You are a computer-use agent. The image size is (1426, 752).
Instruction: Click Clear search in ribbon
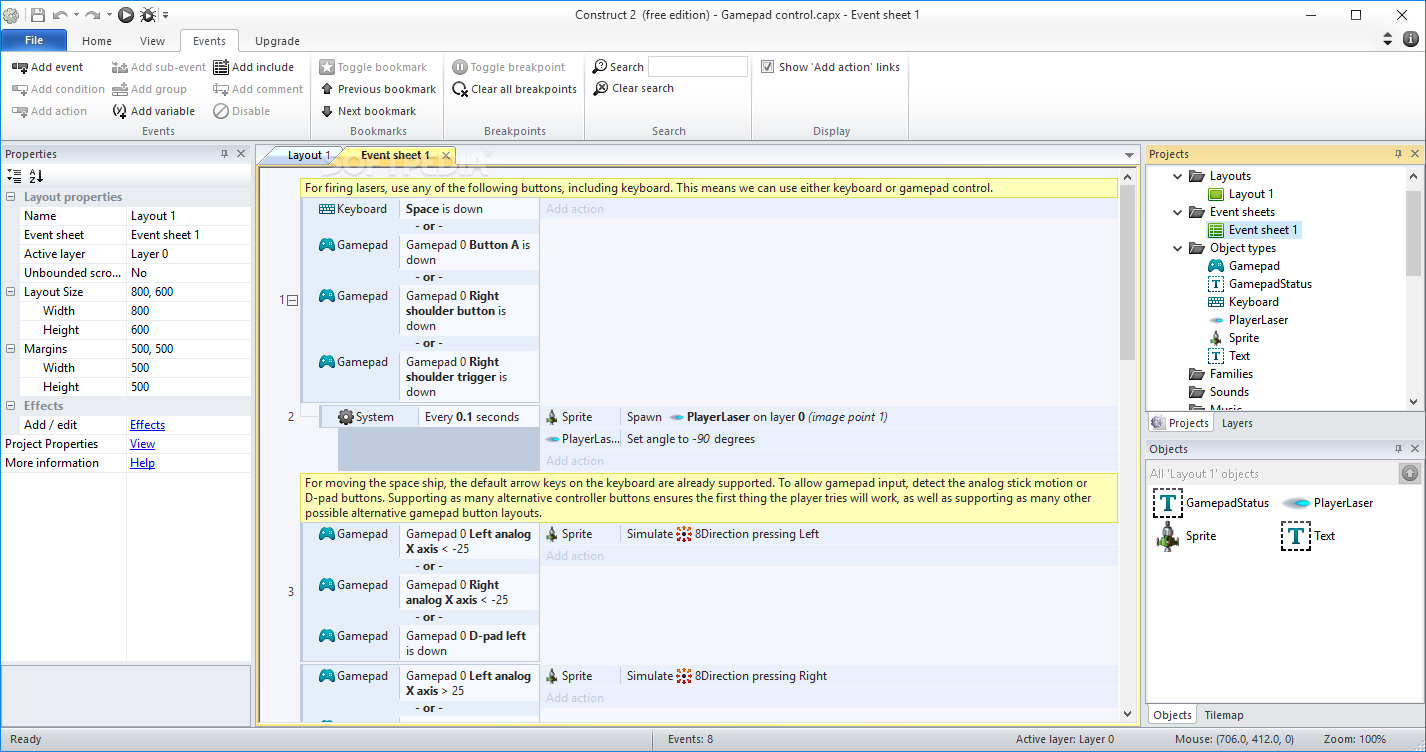pyautogui.click(x=633, y=88)
